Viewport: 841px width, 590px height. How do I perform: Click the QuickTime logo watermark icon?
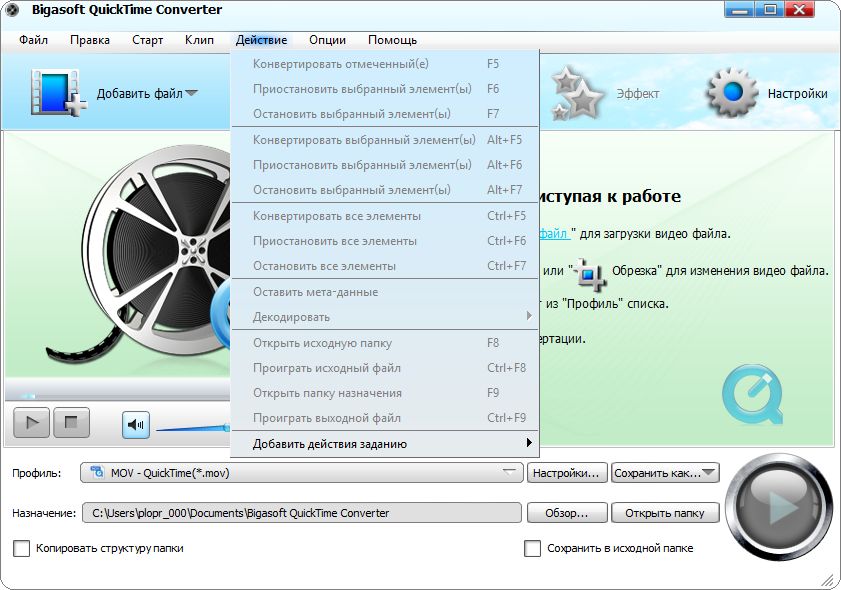(x=753, y=394)
